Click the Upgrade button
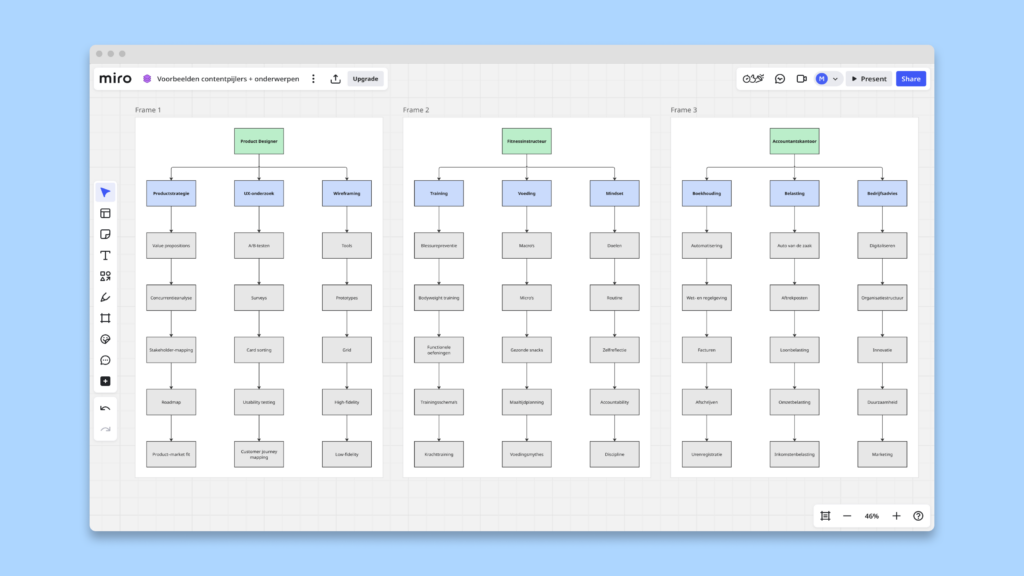Viewport: 1024px width, 576px height. point(365,79)
